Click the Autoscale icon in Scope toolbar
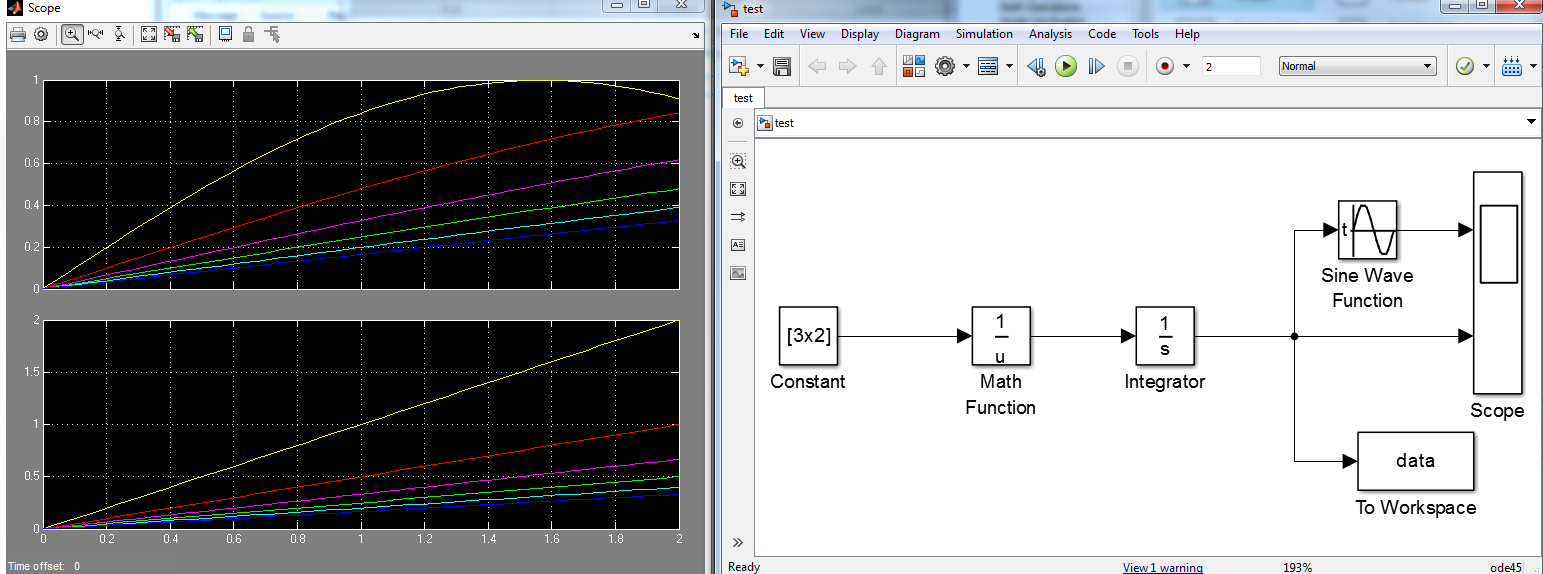Image resolution: width=1543 pixels, height=574 pixels. coord(149,34)
